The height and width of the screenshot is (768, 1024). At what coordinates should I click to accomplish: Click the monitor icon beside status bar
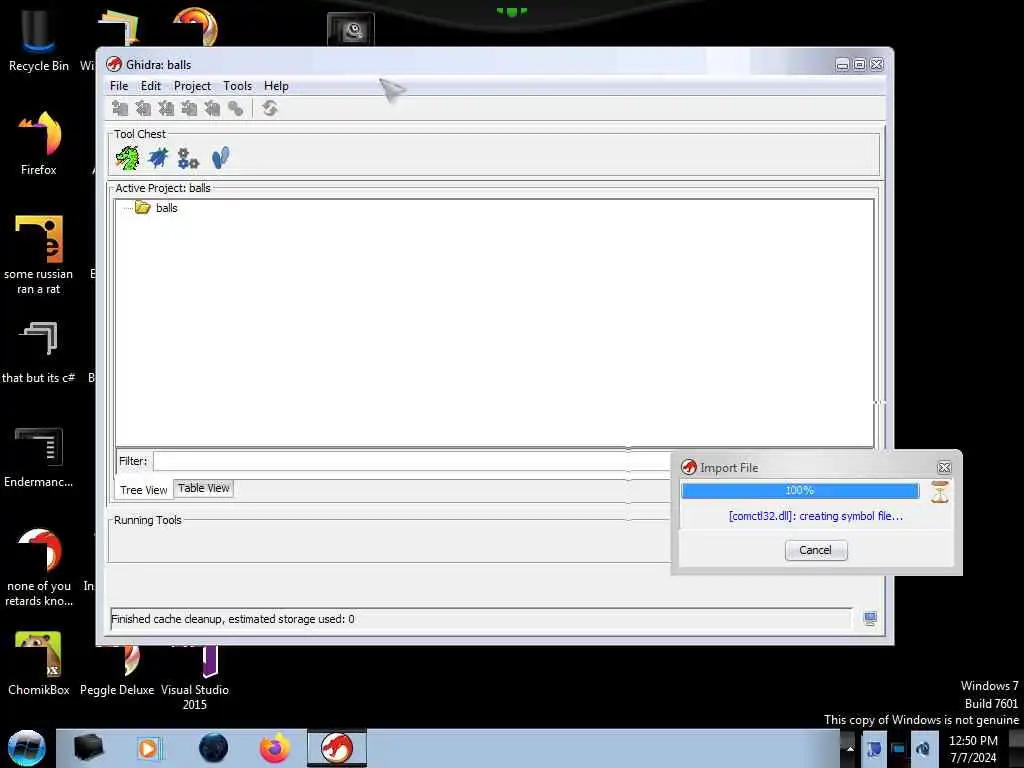(870, 618)
